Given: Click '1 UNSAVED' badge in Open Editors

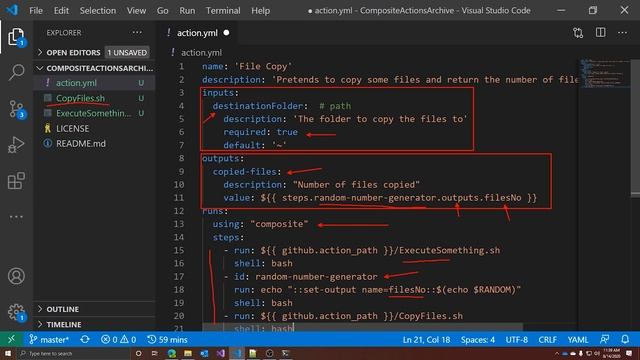Looking at the screenshot, I should tap(127, 52).
